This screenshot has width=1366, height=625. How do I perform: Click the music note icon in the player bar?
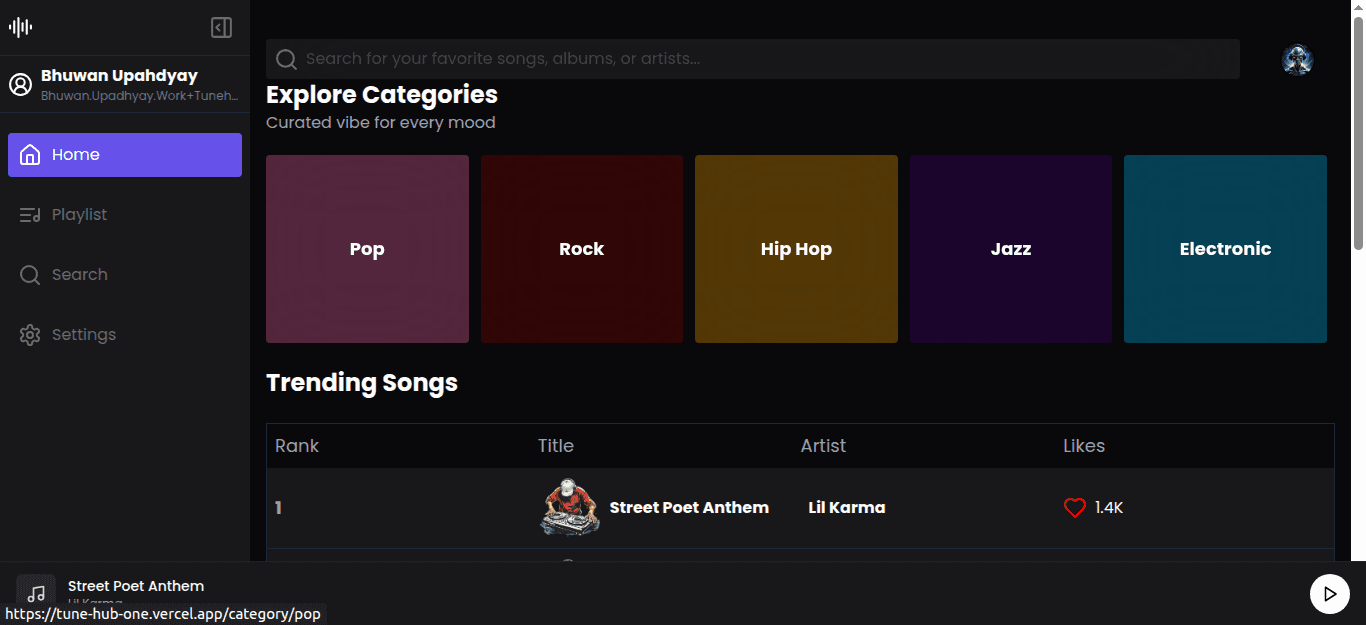pos(36,592)
